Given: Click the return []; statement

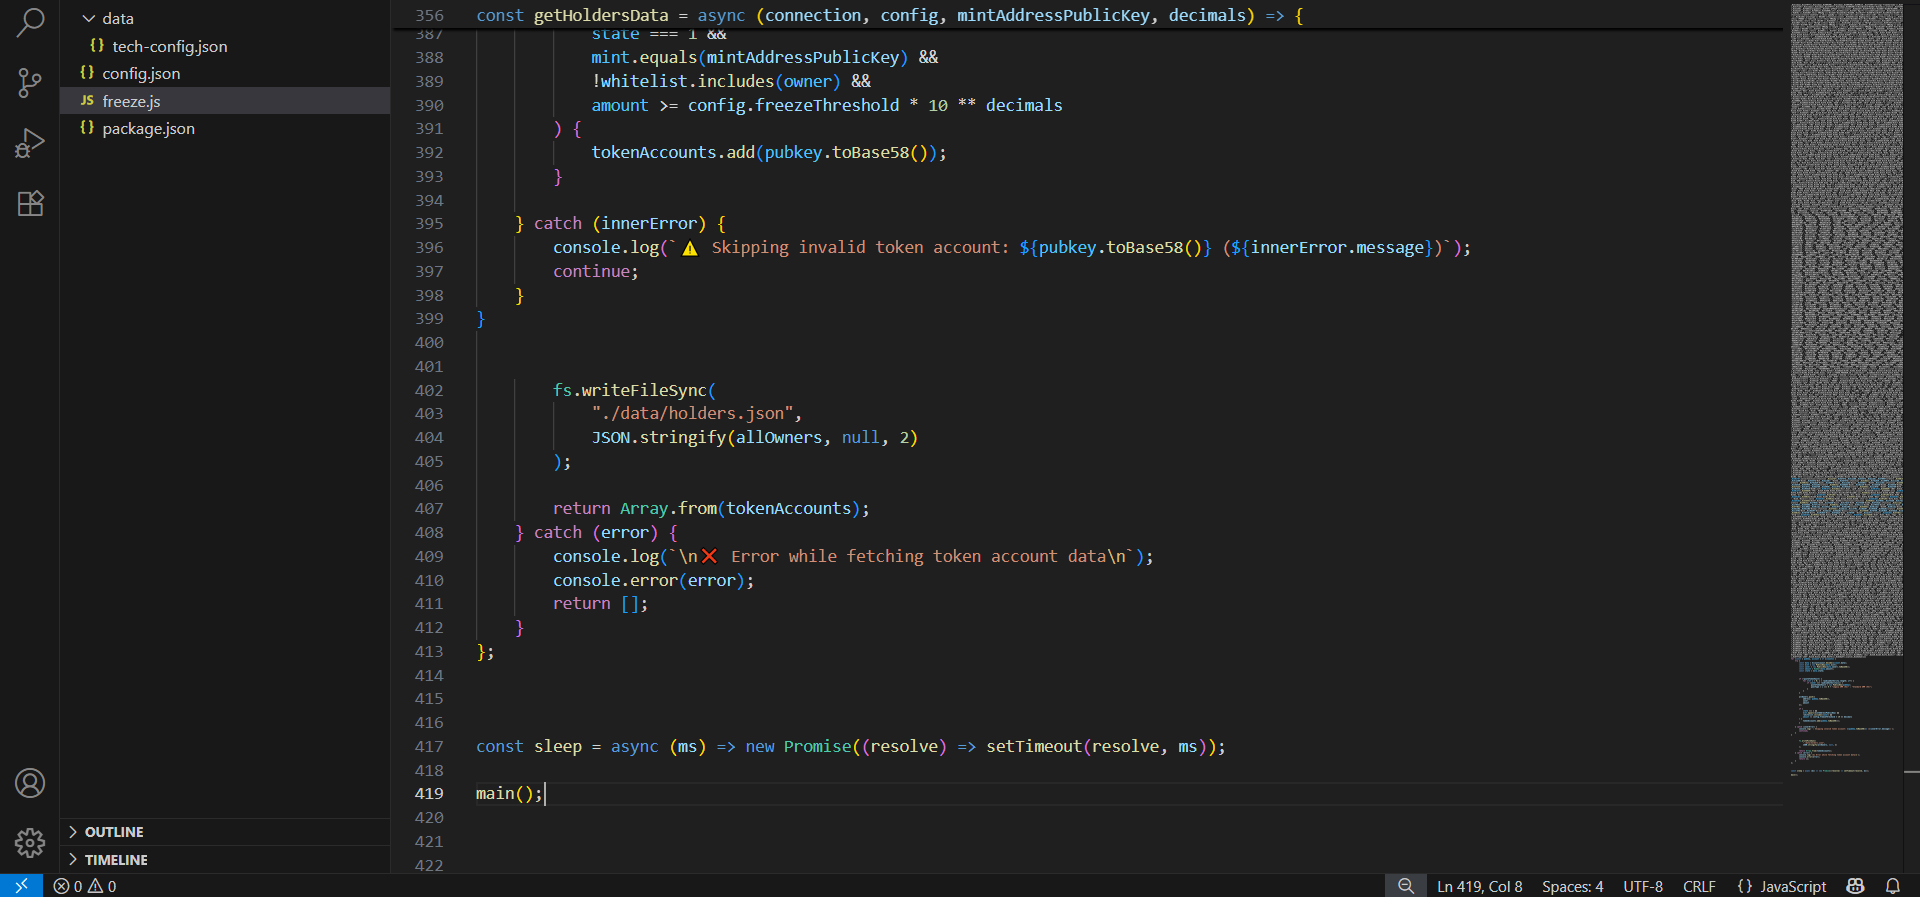Looking at the screenshot, I should tap(600, 603).
